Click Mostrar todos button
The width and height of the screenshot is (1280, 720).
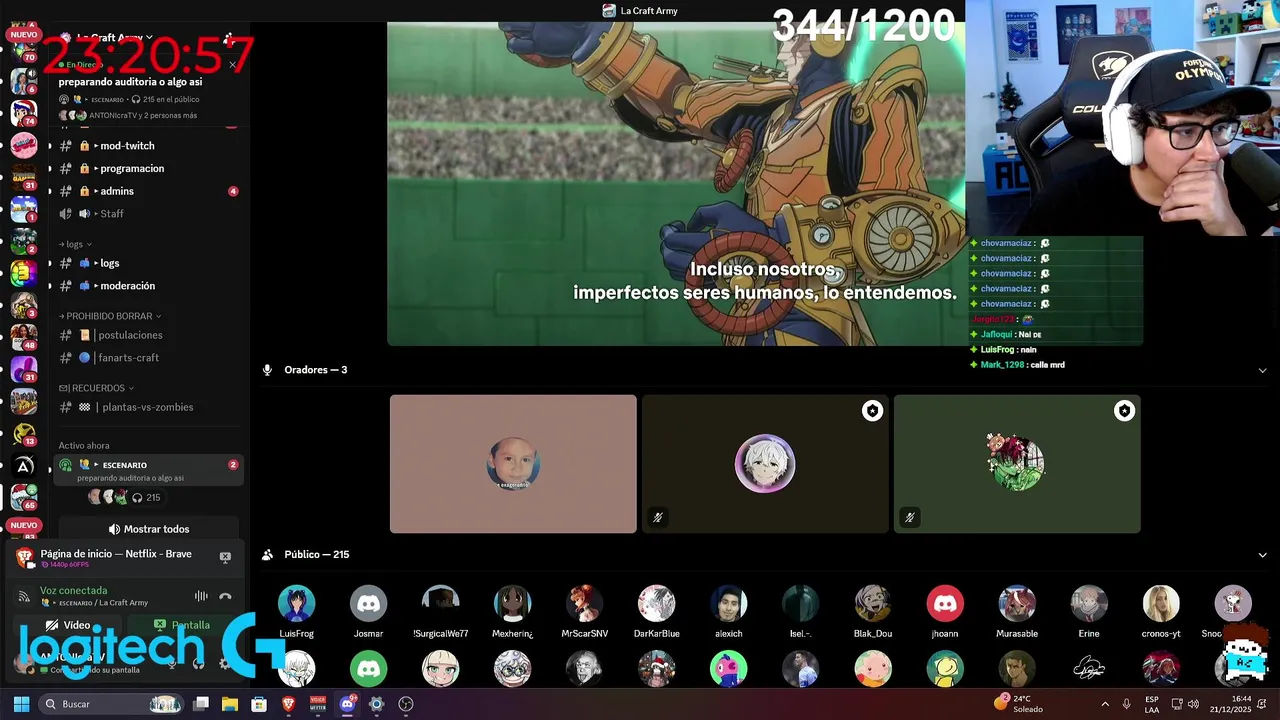coord(149,529)
